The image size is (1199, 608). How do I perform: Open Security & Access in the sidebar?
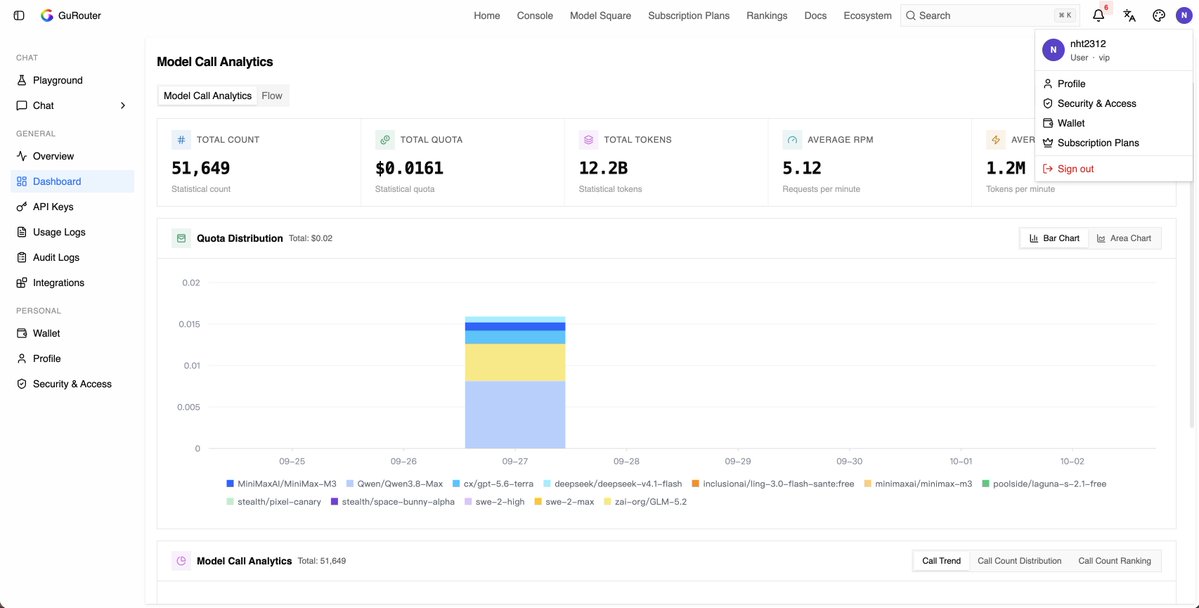tap(73, 384)
